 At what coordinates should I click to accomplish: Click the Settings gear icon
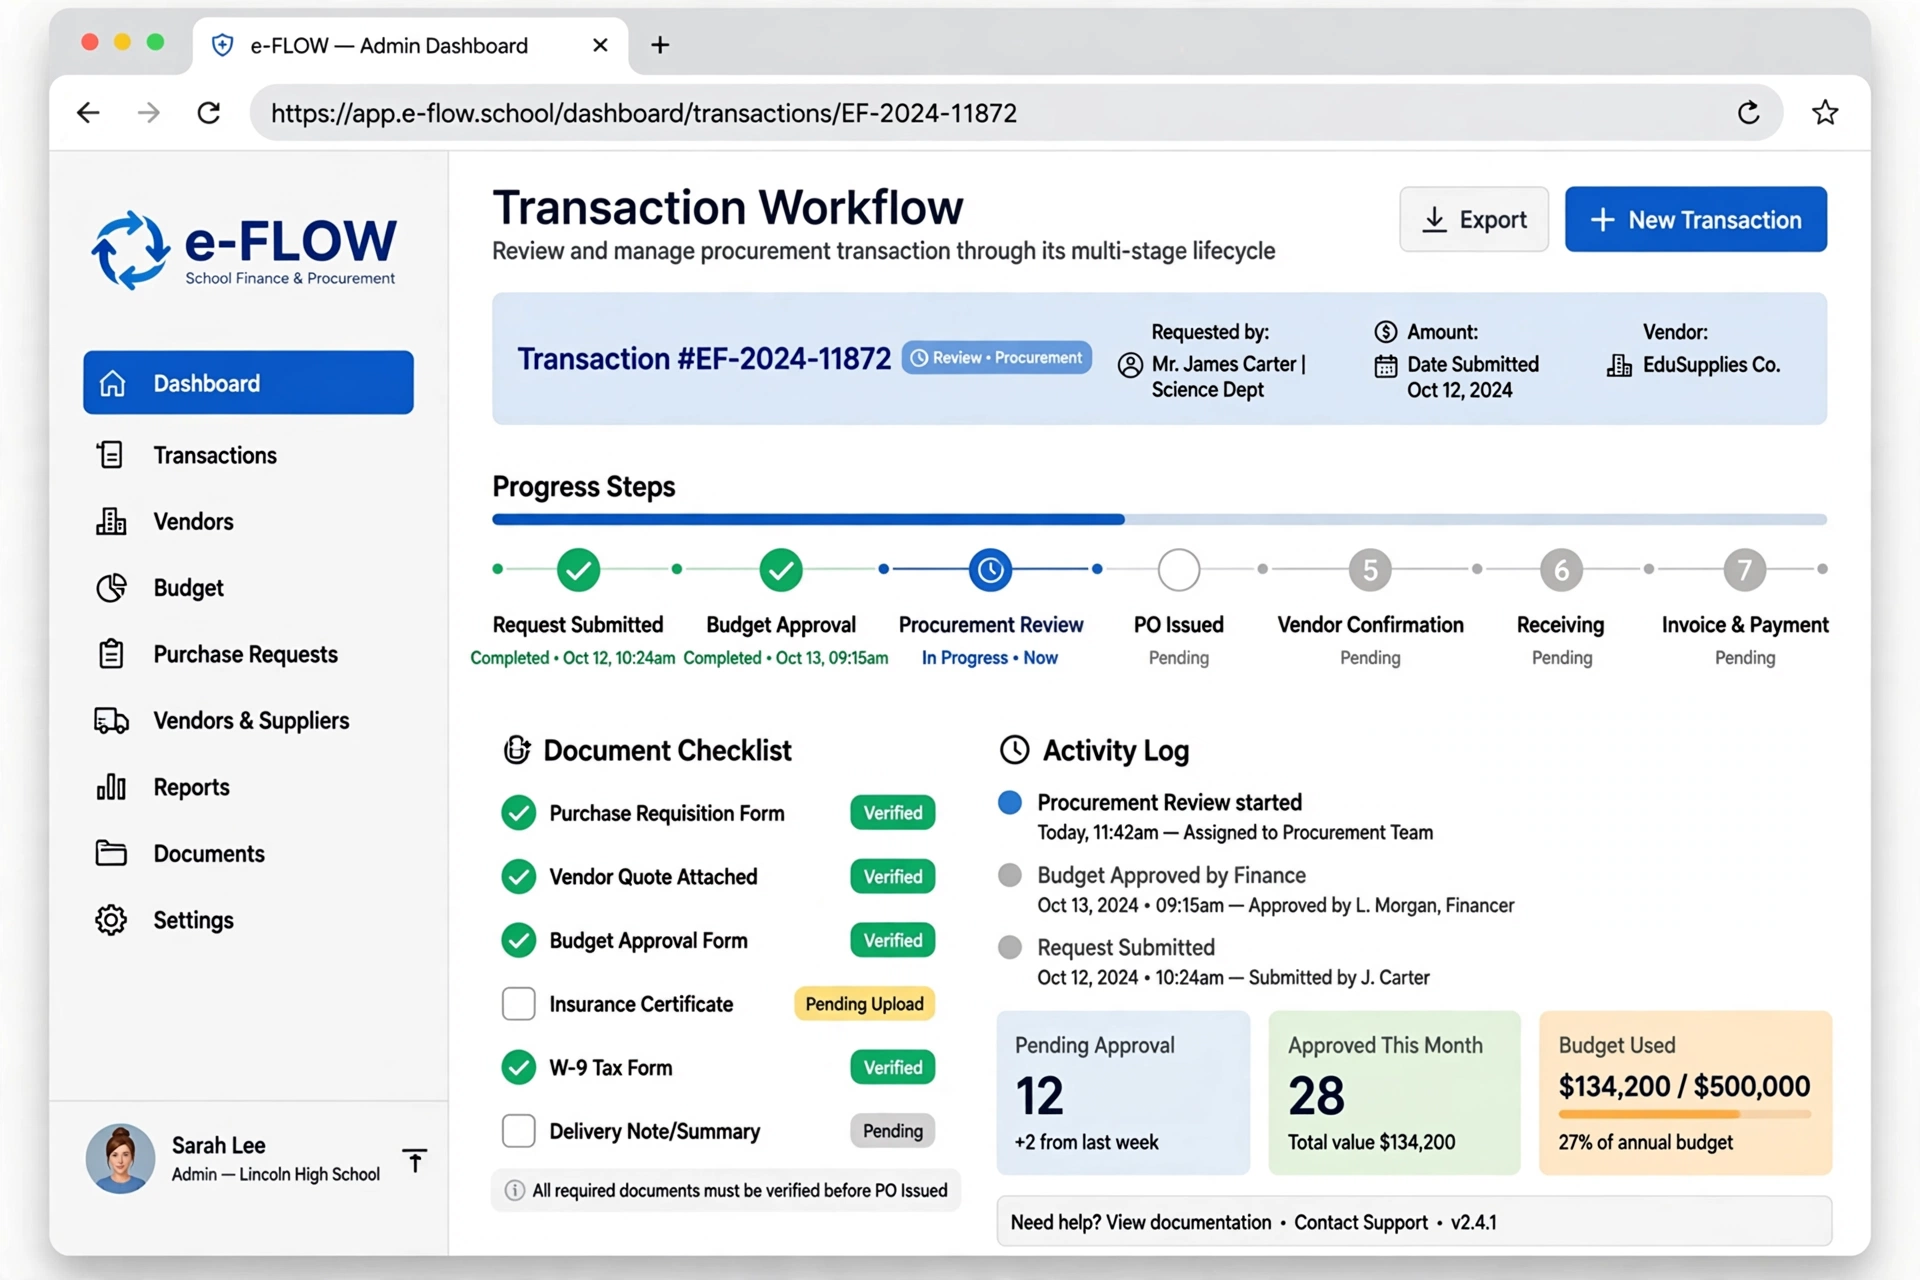click(111, 920)
